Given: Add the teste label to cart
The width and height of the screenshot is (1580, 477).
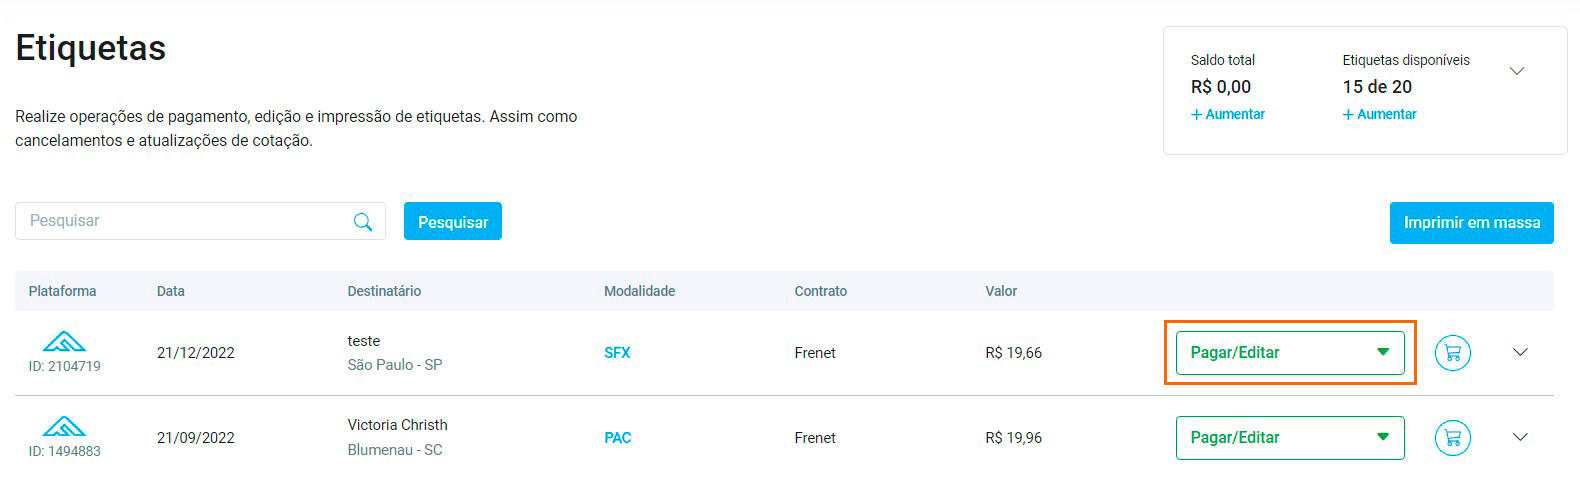Looking at the screenshot, I should pyautogui.click(x=1452, y=353).
